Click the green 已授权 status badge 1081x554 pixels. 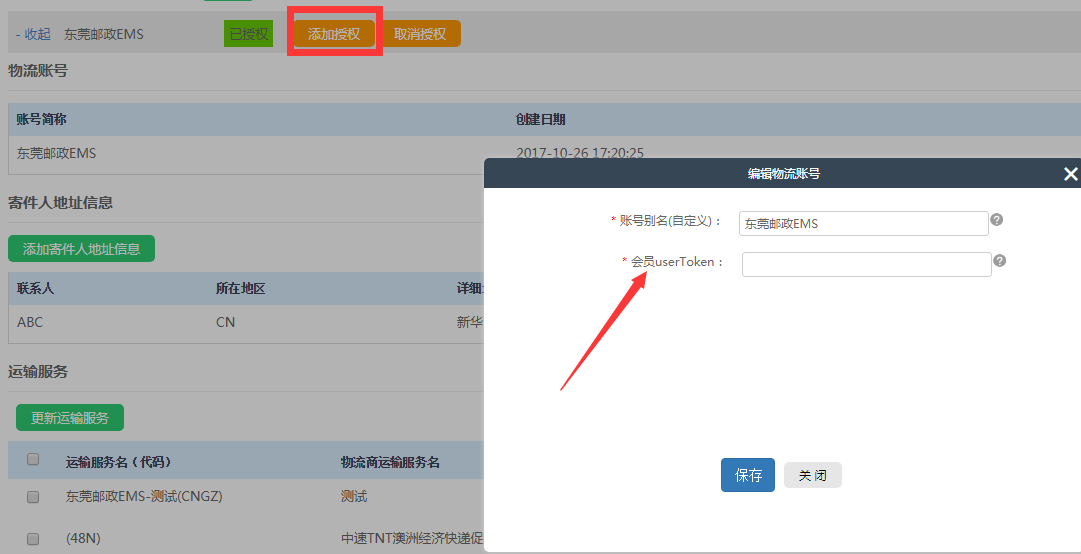point(248,34)
